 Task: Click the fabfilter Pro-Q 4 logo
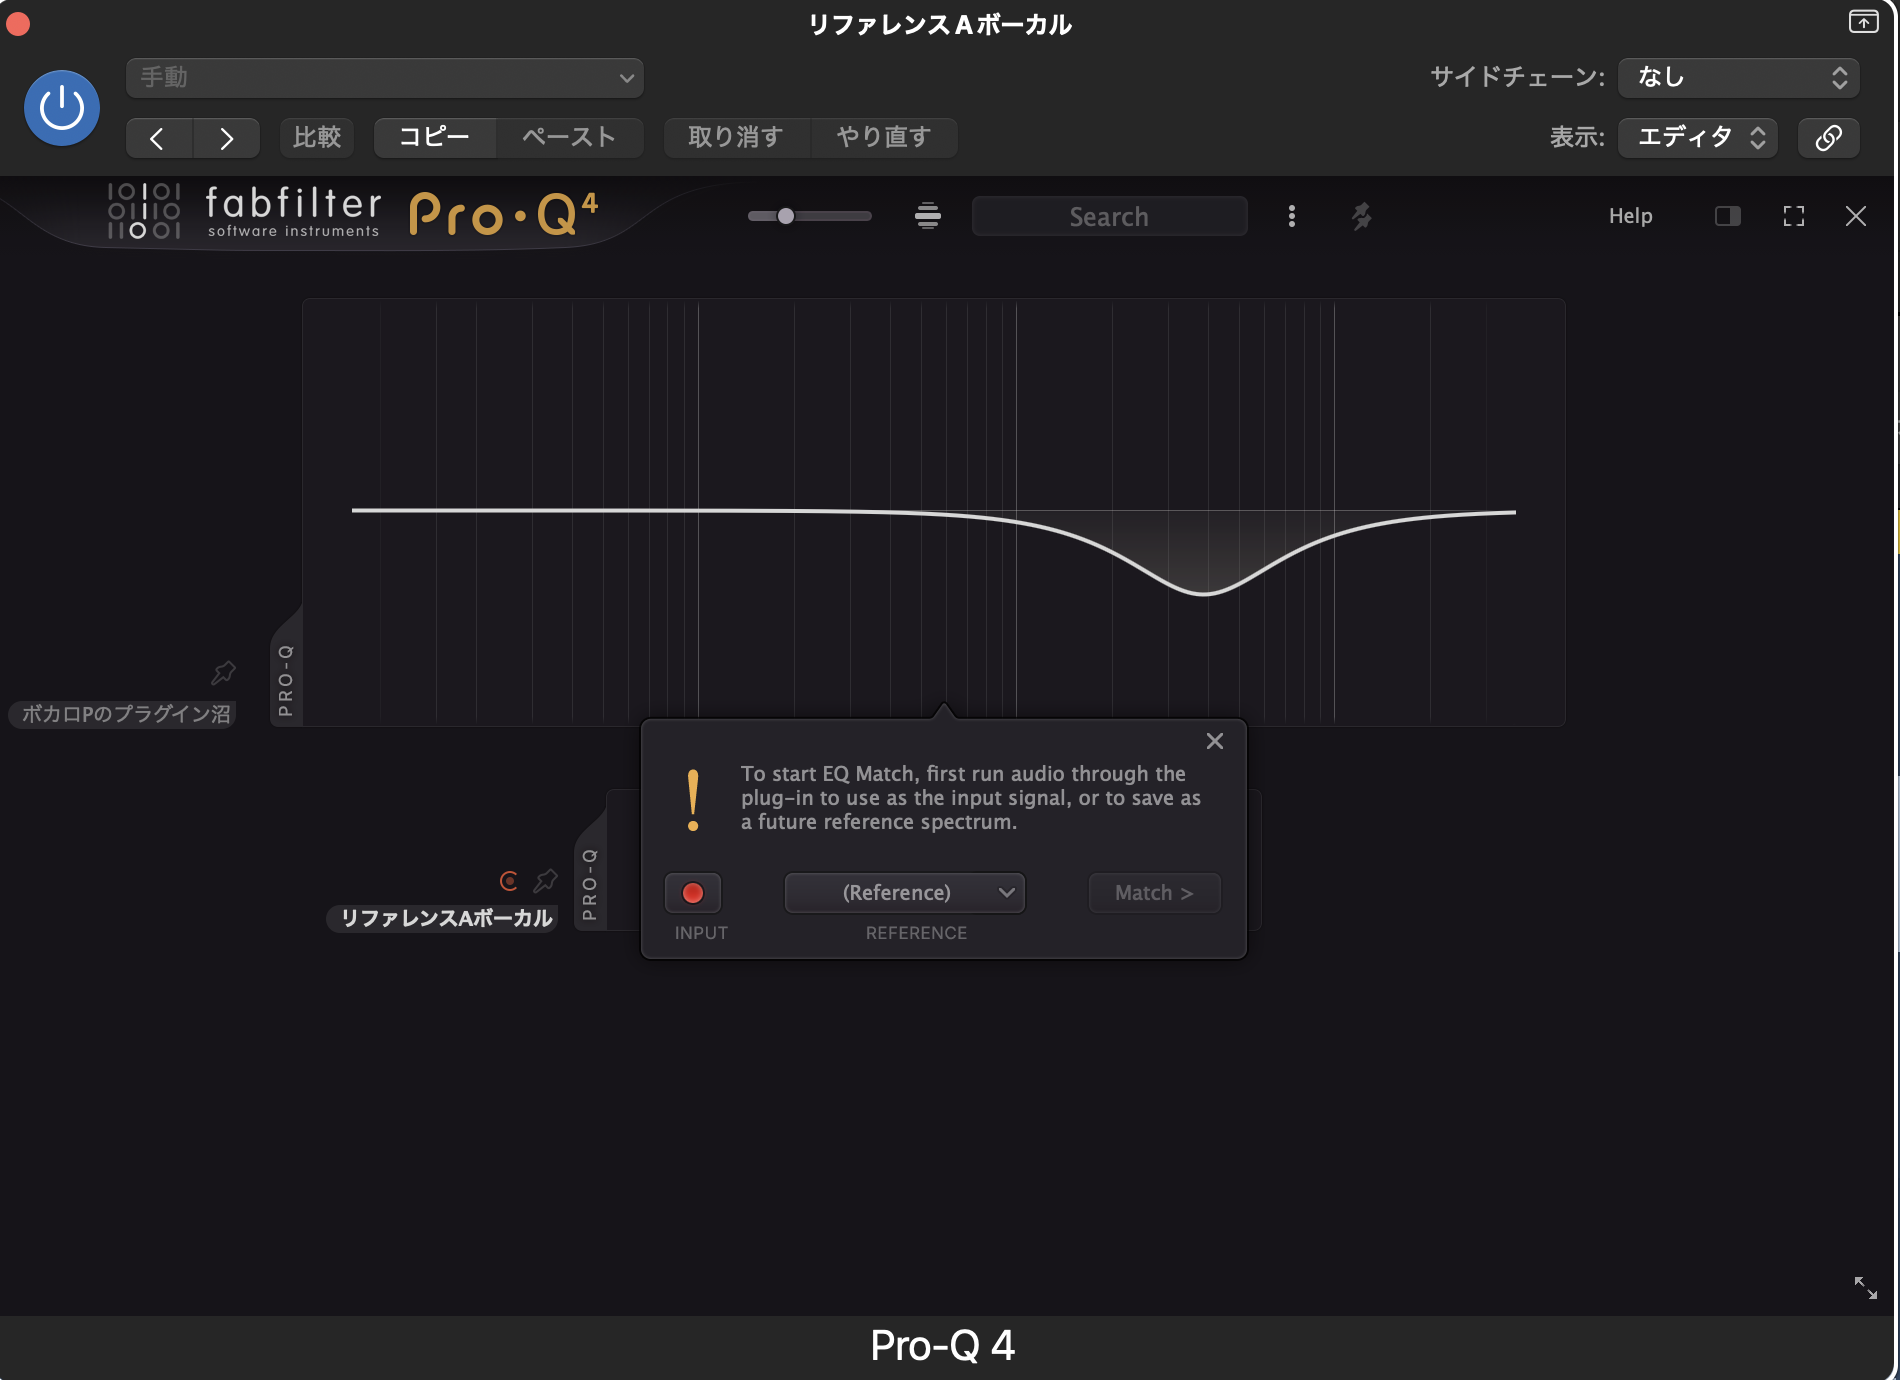coord(352,212)
